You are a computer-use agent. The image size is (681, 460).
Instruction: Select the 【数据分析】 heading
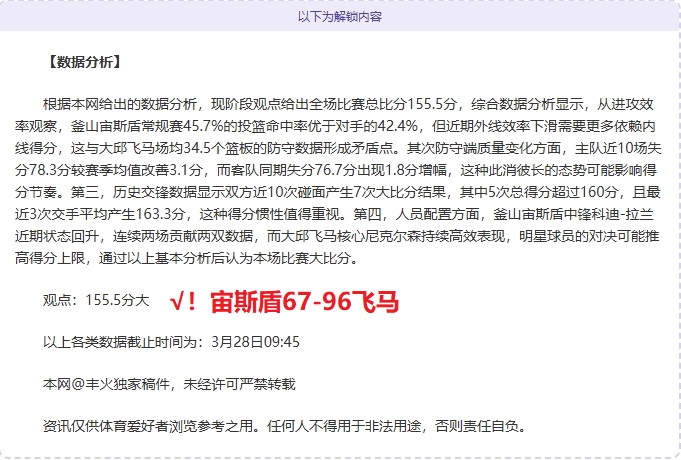[83, 62]
